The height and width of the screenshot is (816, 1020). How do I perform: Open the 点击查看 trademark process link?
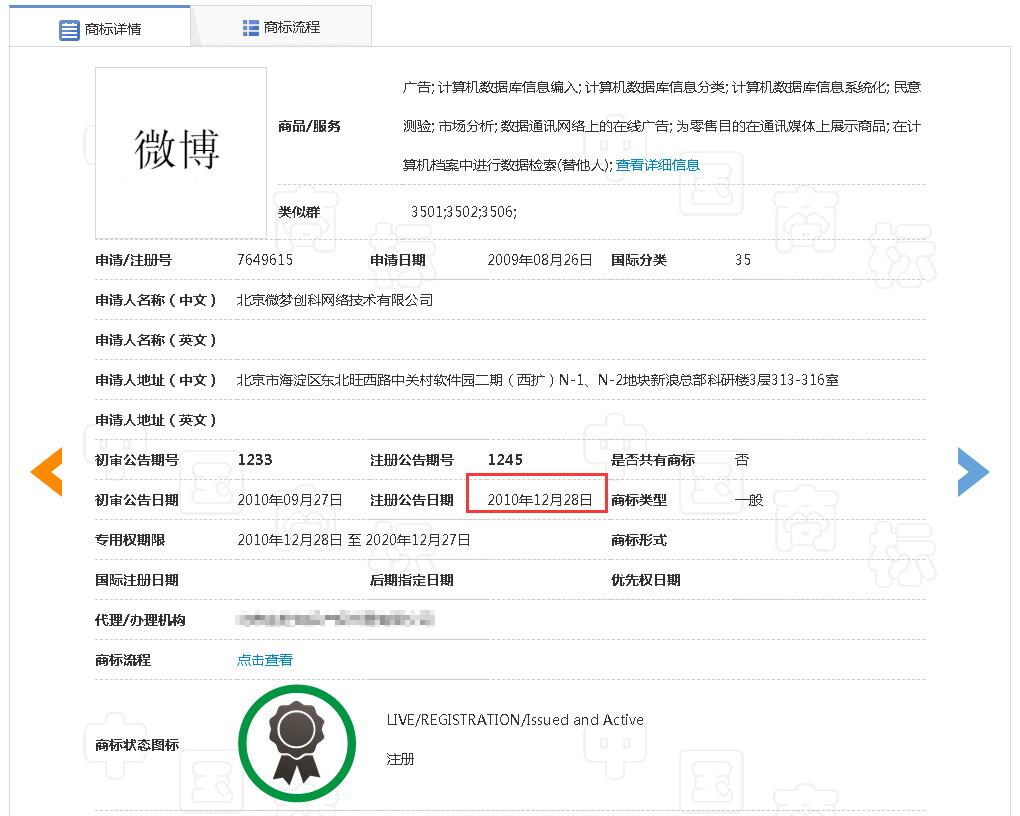(265, 660)
